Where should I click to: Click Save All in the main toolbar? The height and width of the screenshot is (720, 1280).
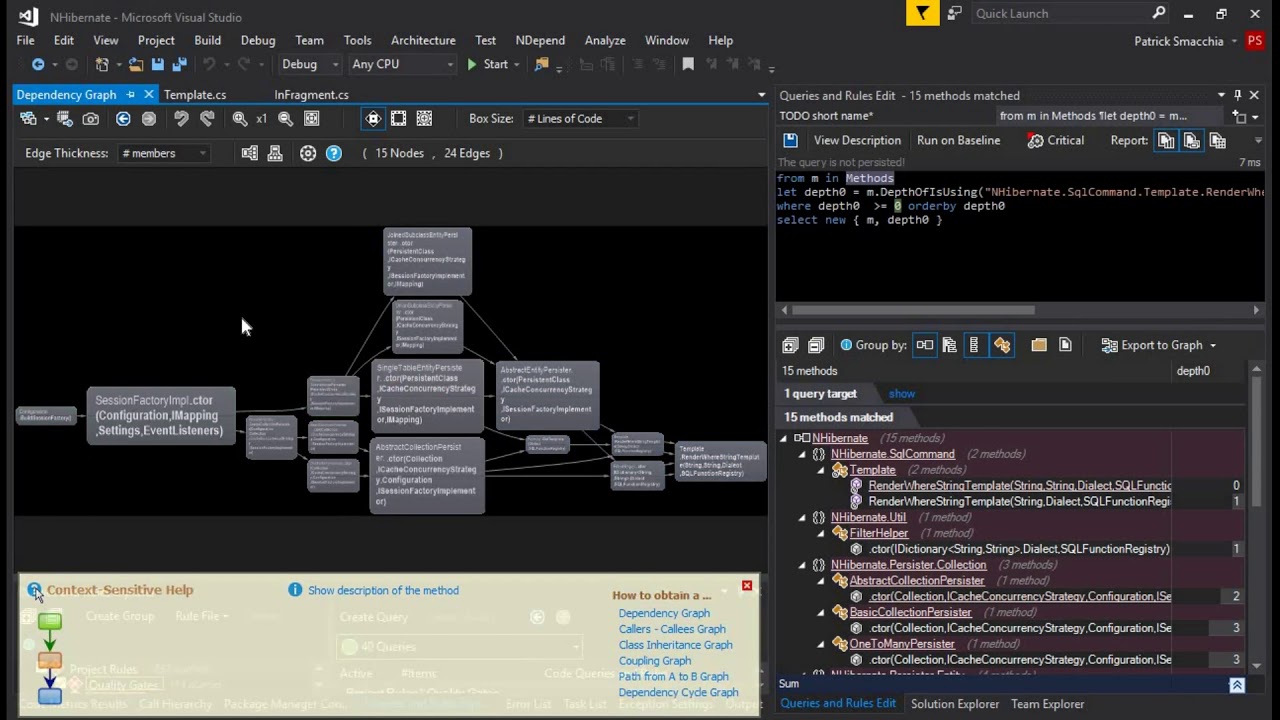179,64
